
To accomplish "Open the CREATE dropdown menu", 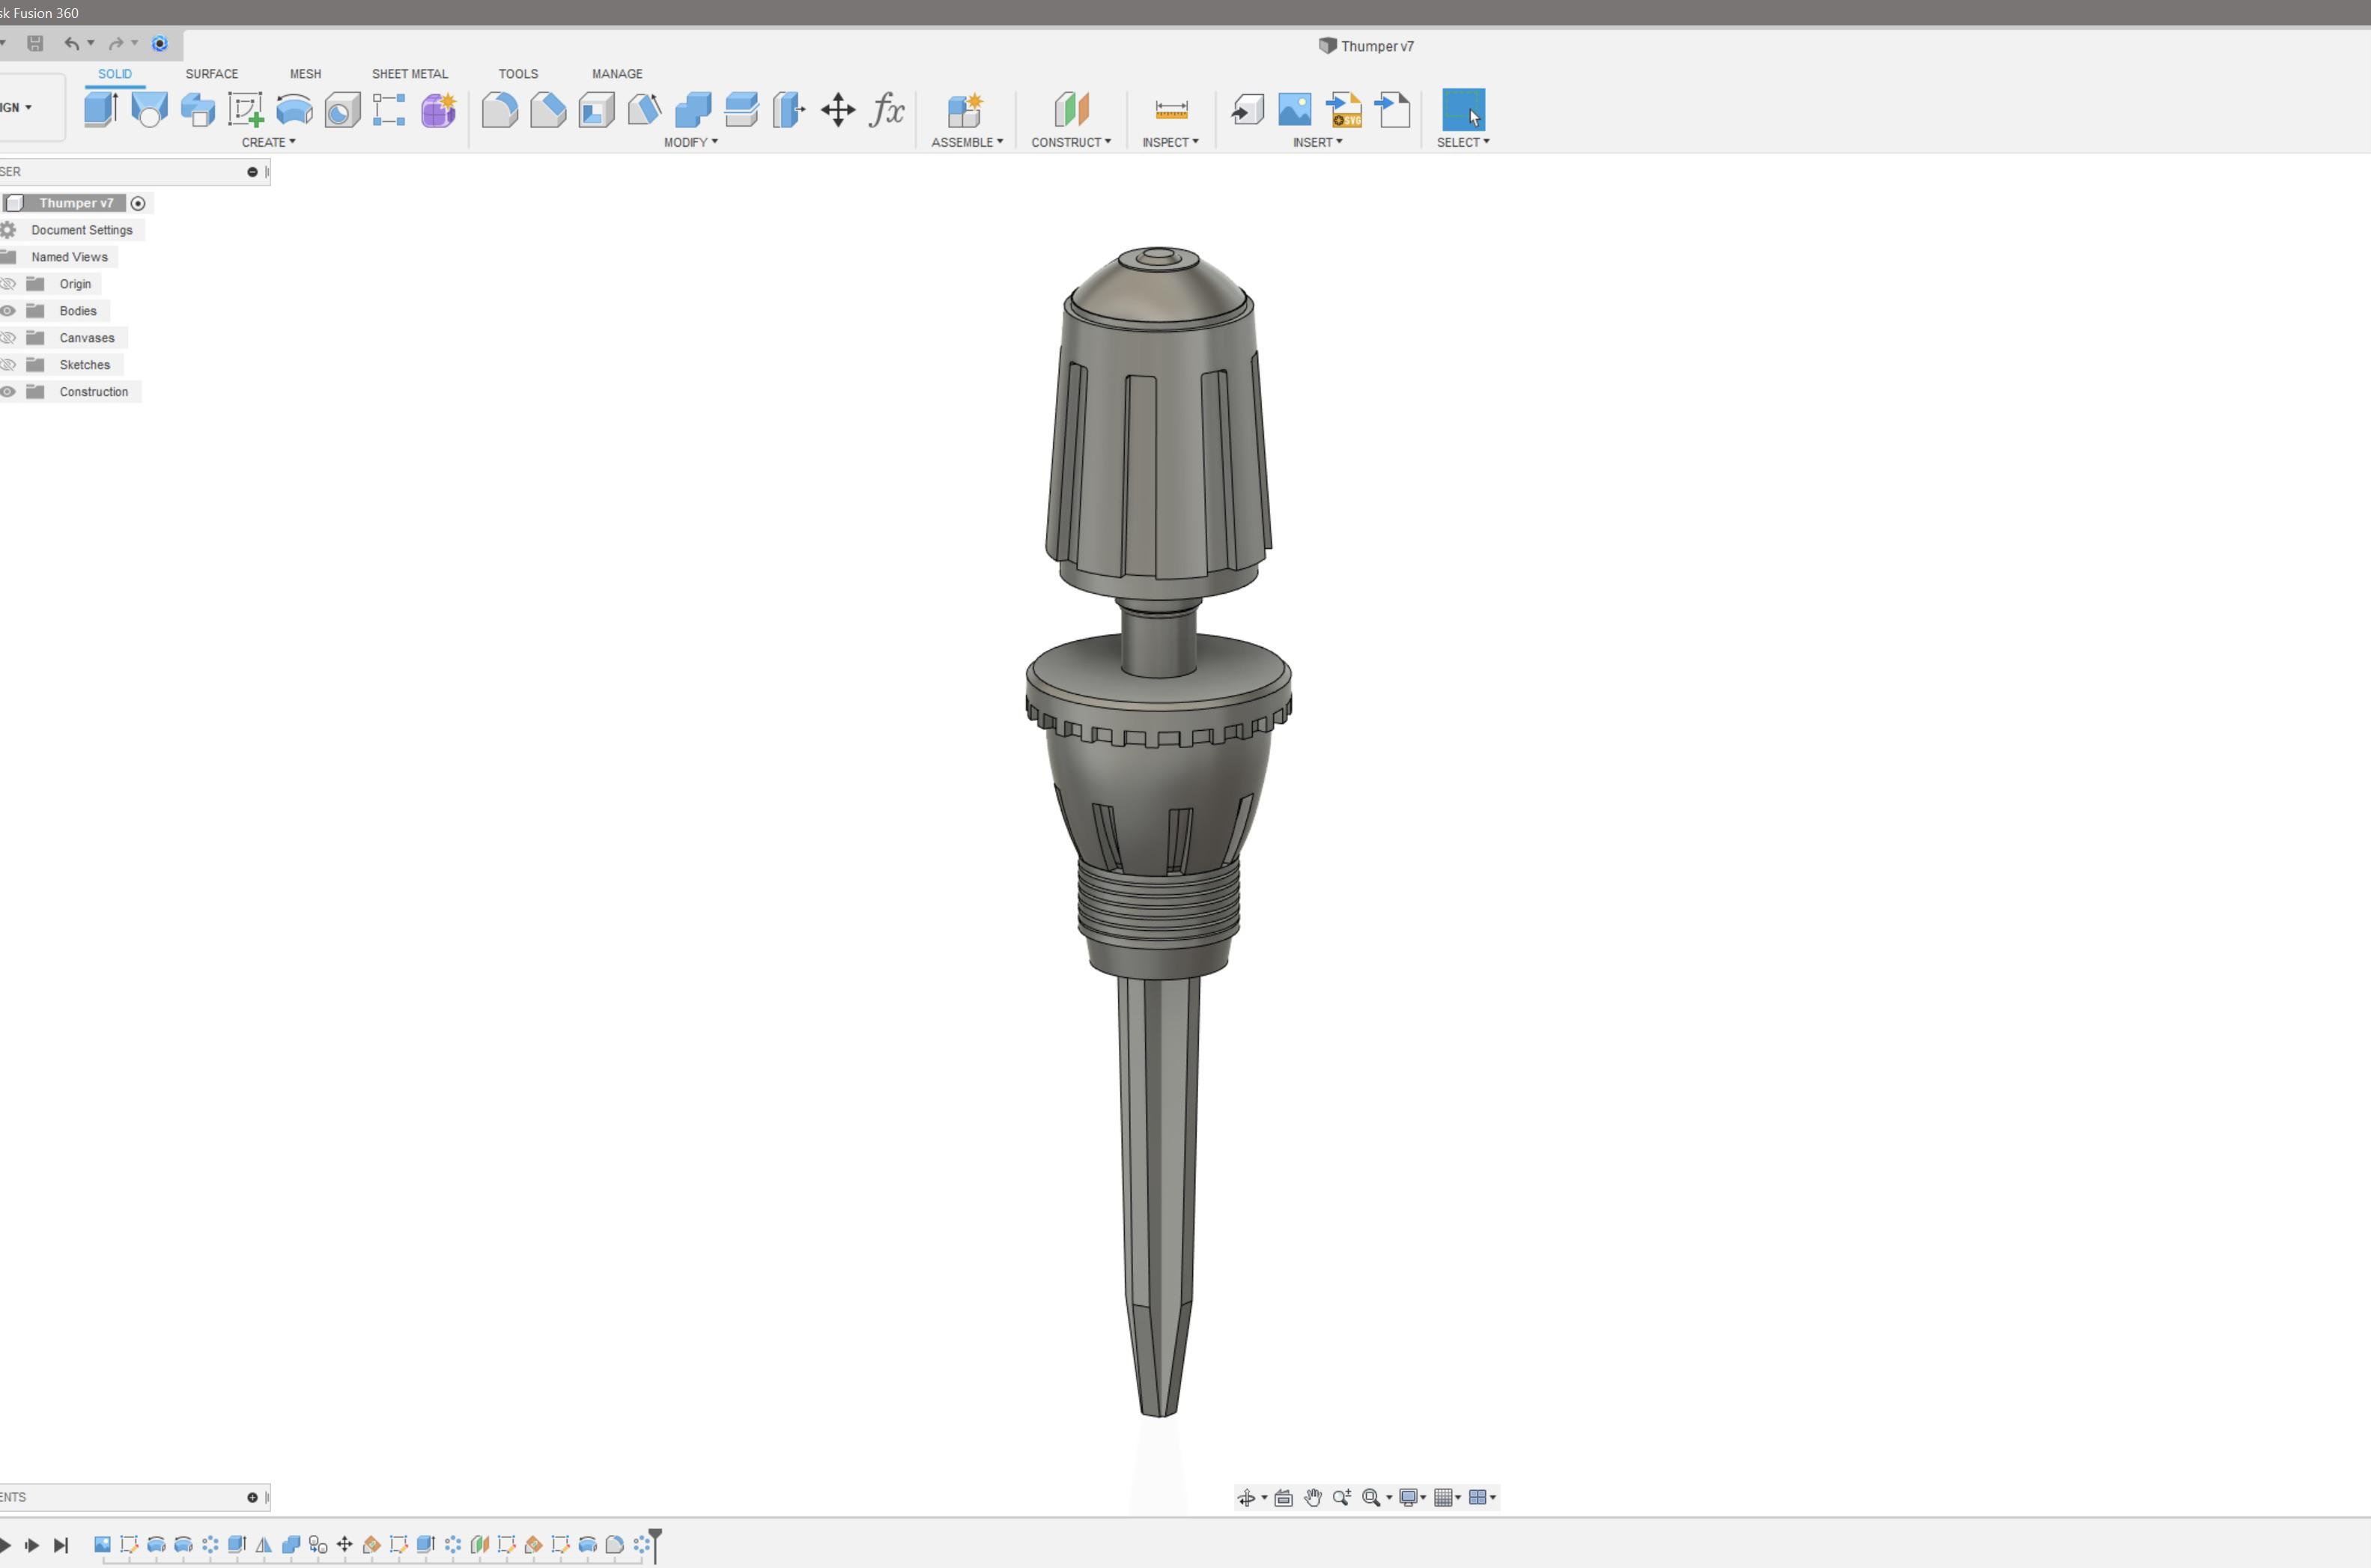I will point(268,142).
